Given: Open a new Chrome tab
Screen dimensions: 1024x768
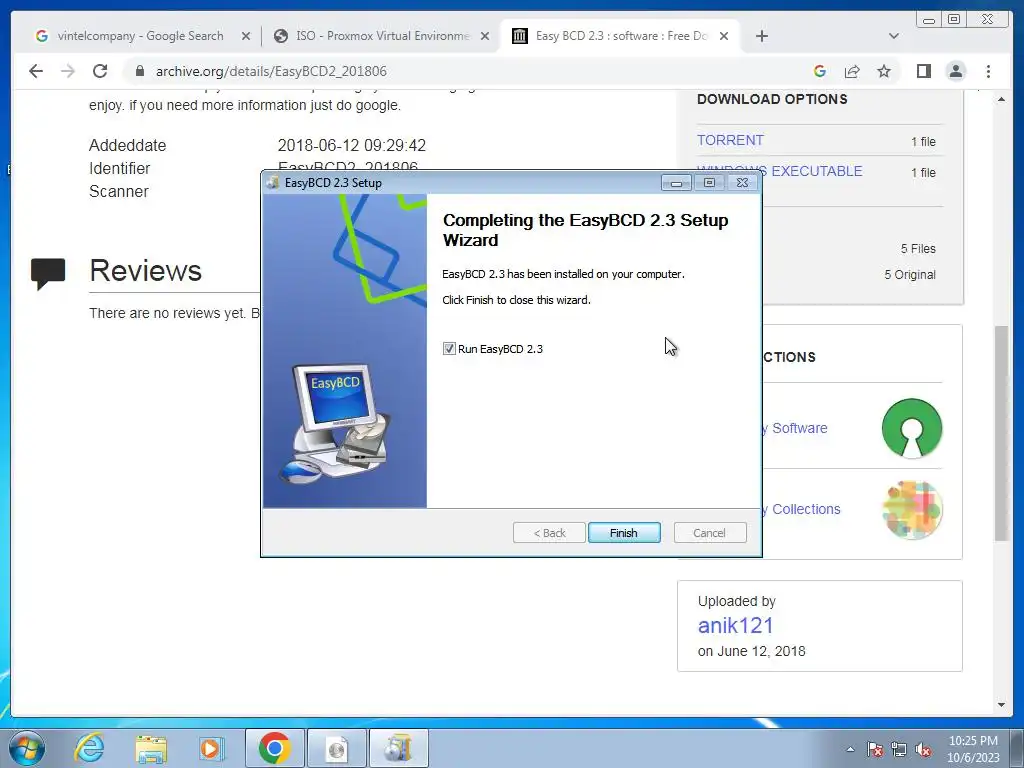Looking at the screenshot, I should (761, 36).
